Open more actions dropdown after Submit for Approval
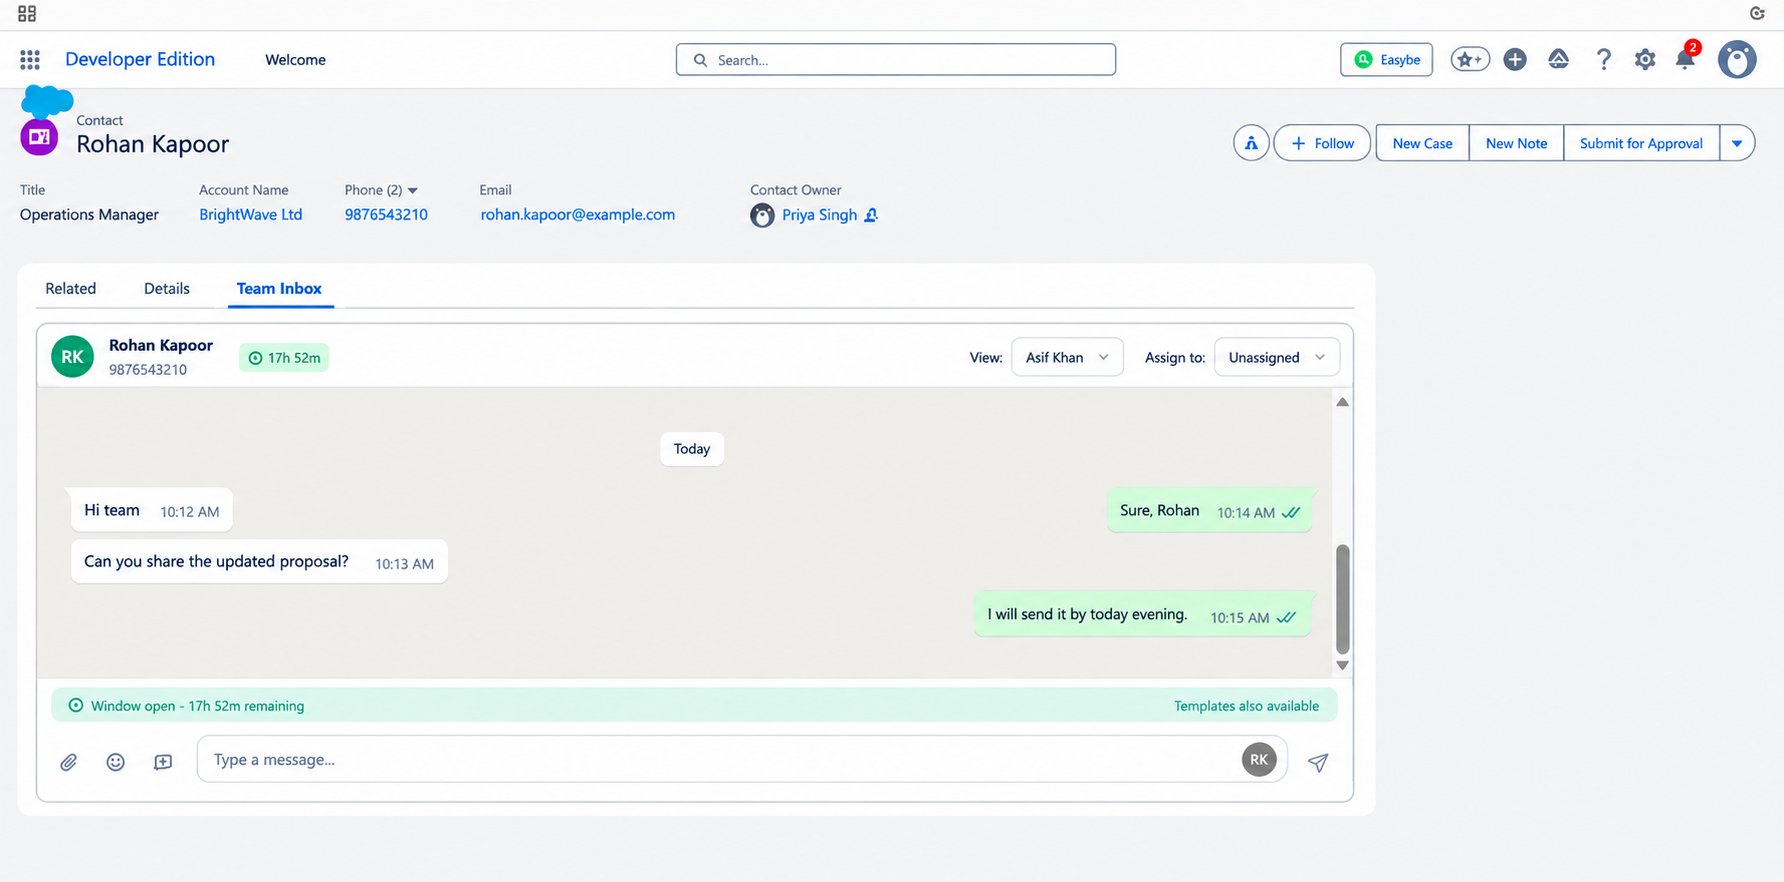This screenshot has width=1784, height=882. (x=1737, y=143)
